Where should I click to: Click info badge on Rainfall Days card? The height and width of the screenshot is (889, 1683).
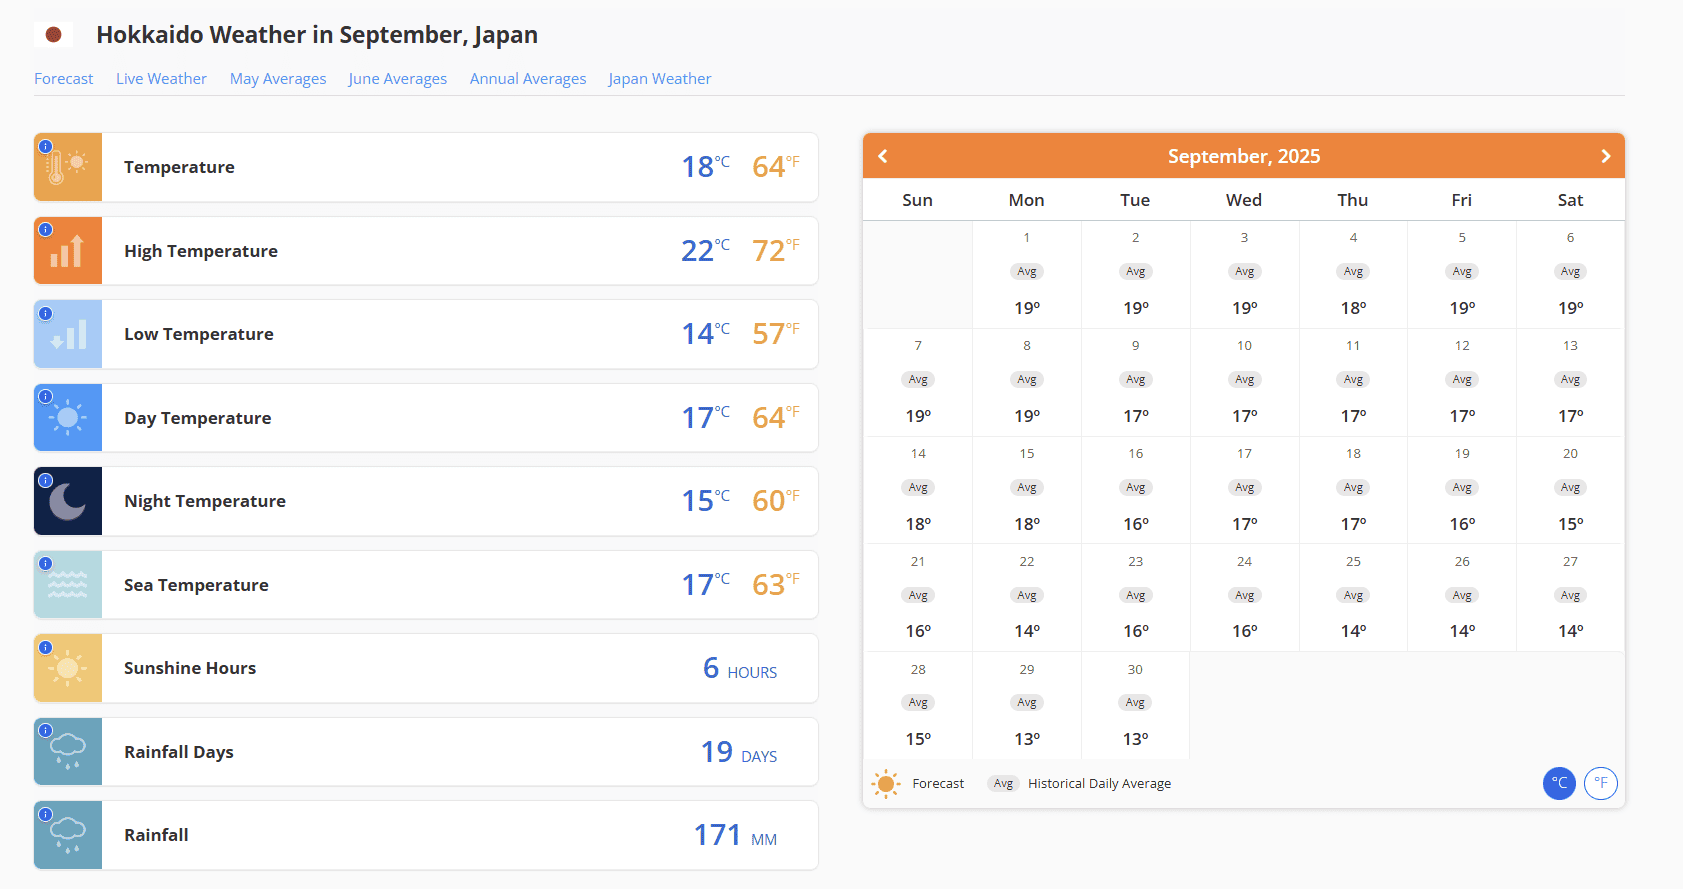45,730
